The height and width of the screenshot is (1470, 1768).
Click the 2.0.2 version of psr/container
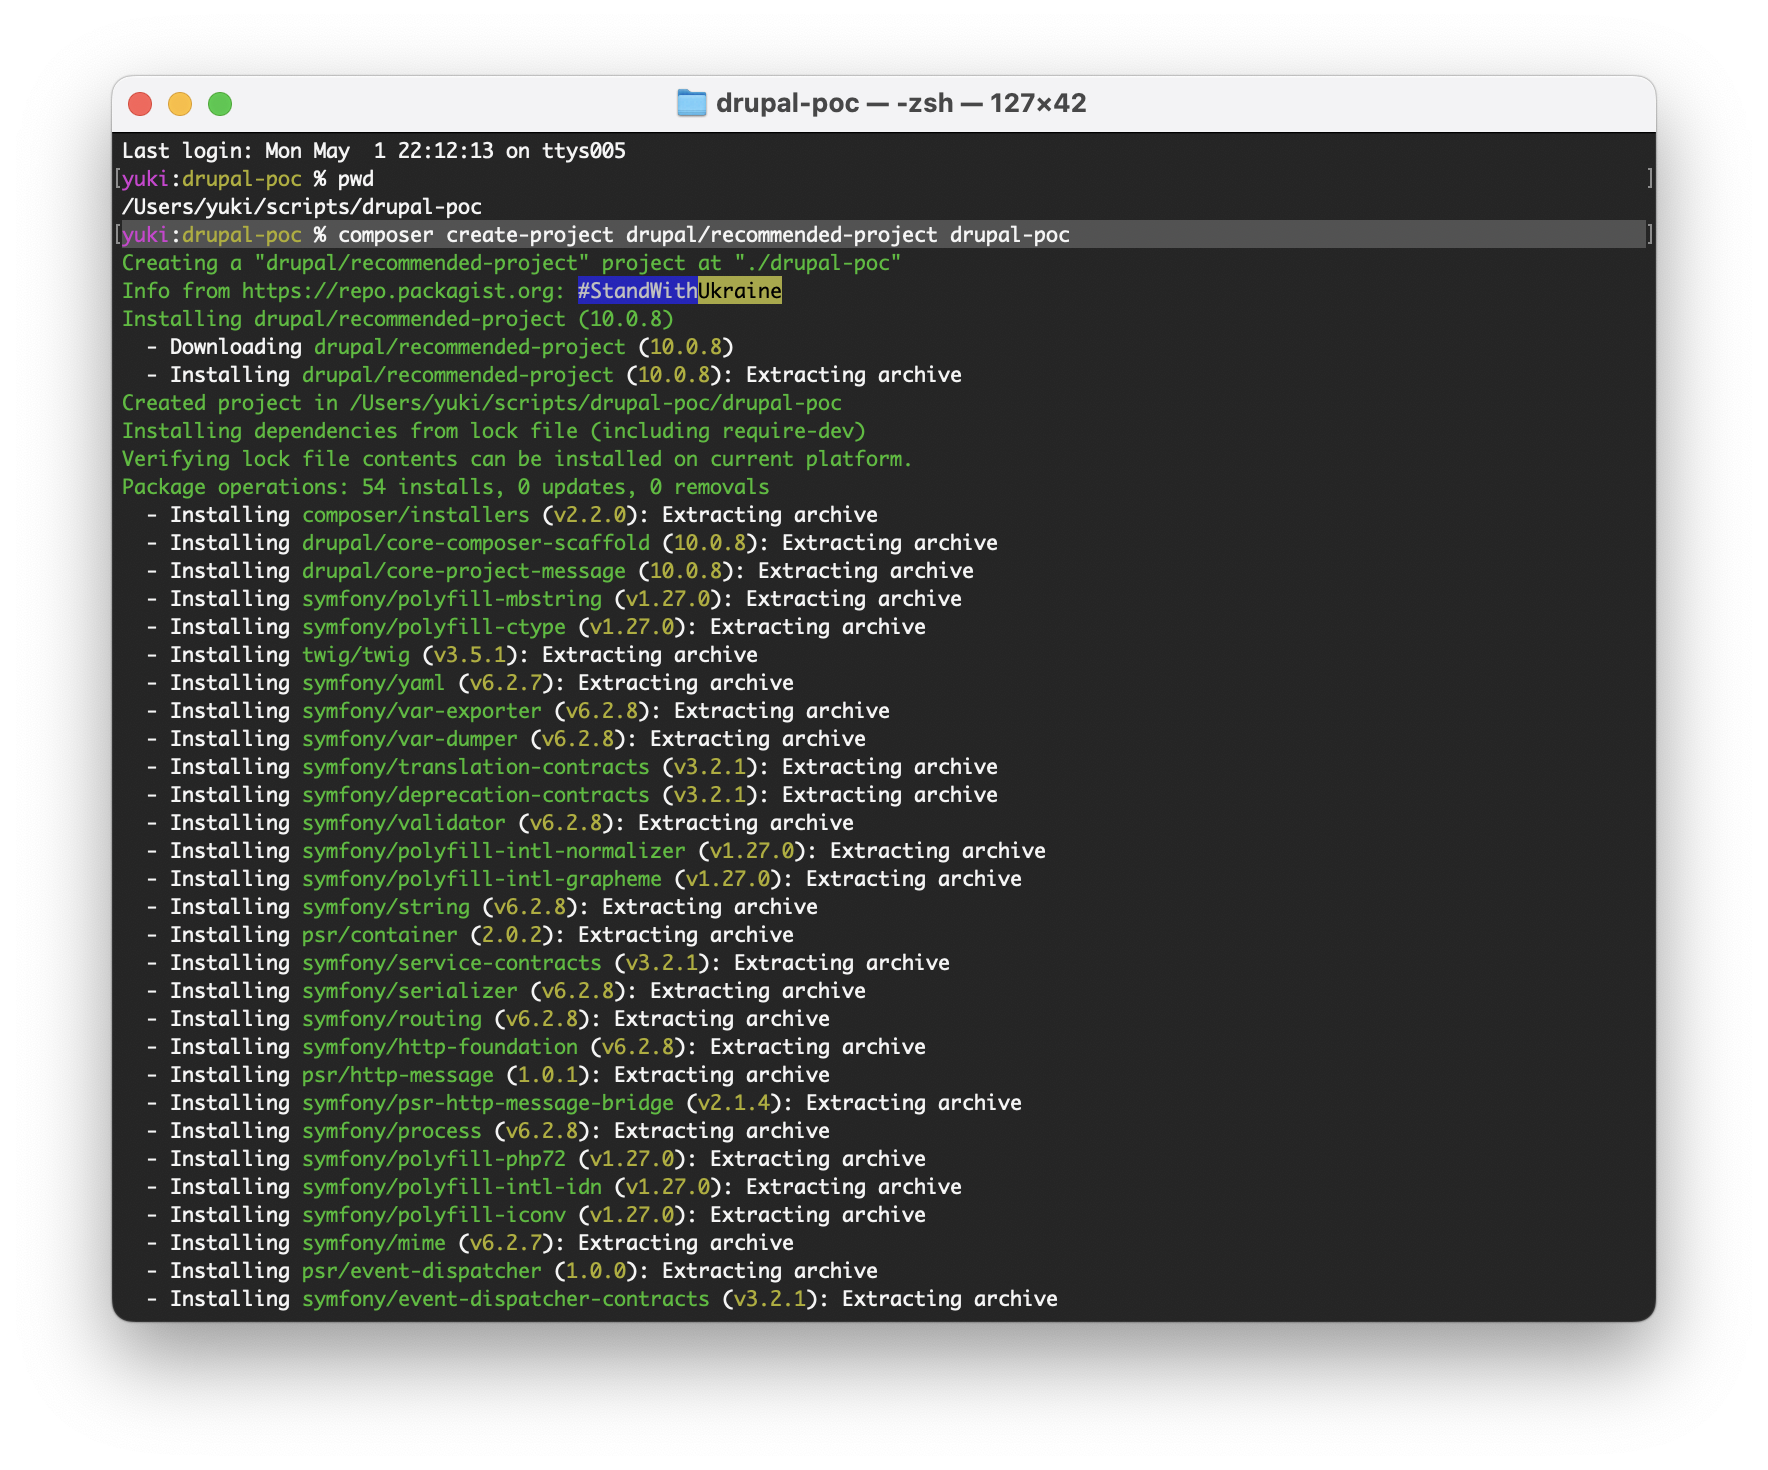click(x=512, y=935)
